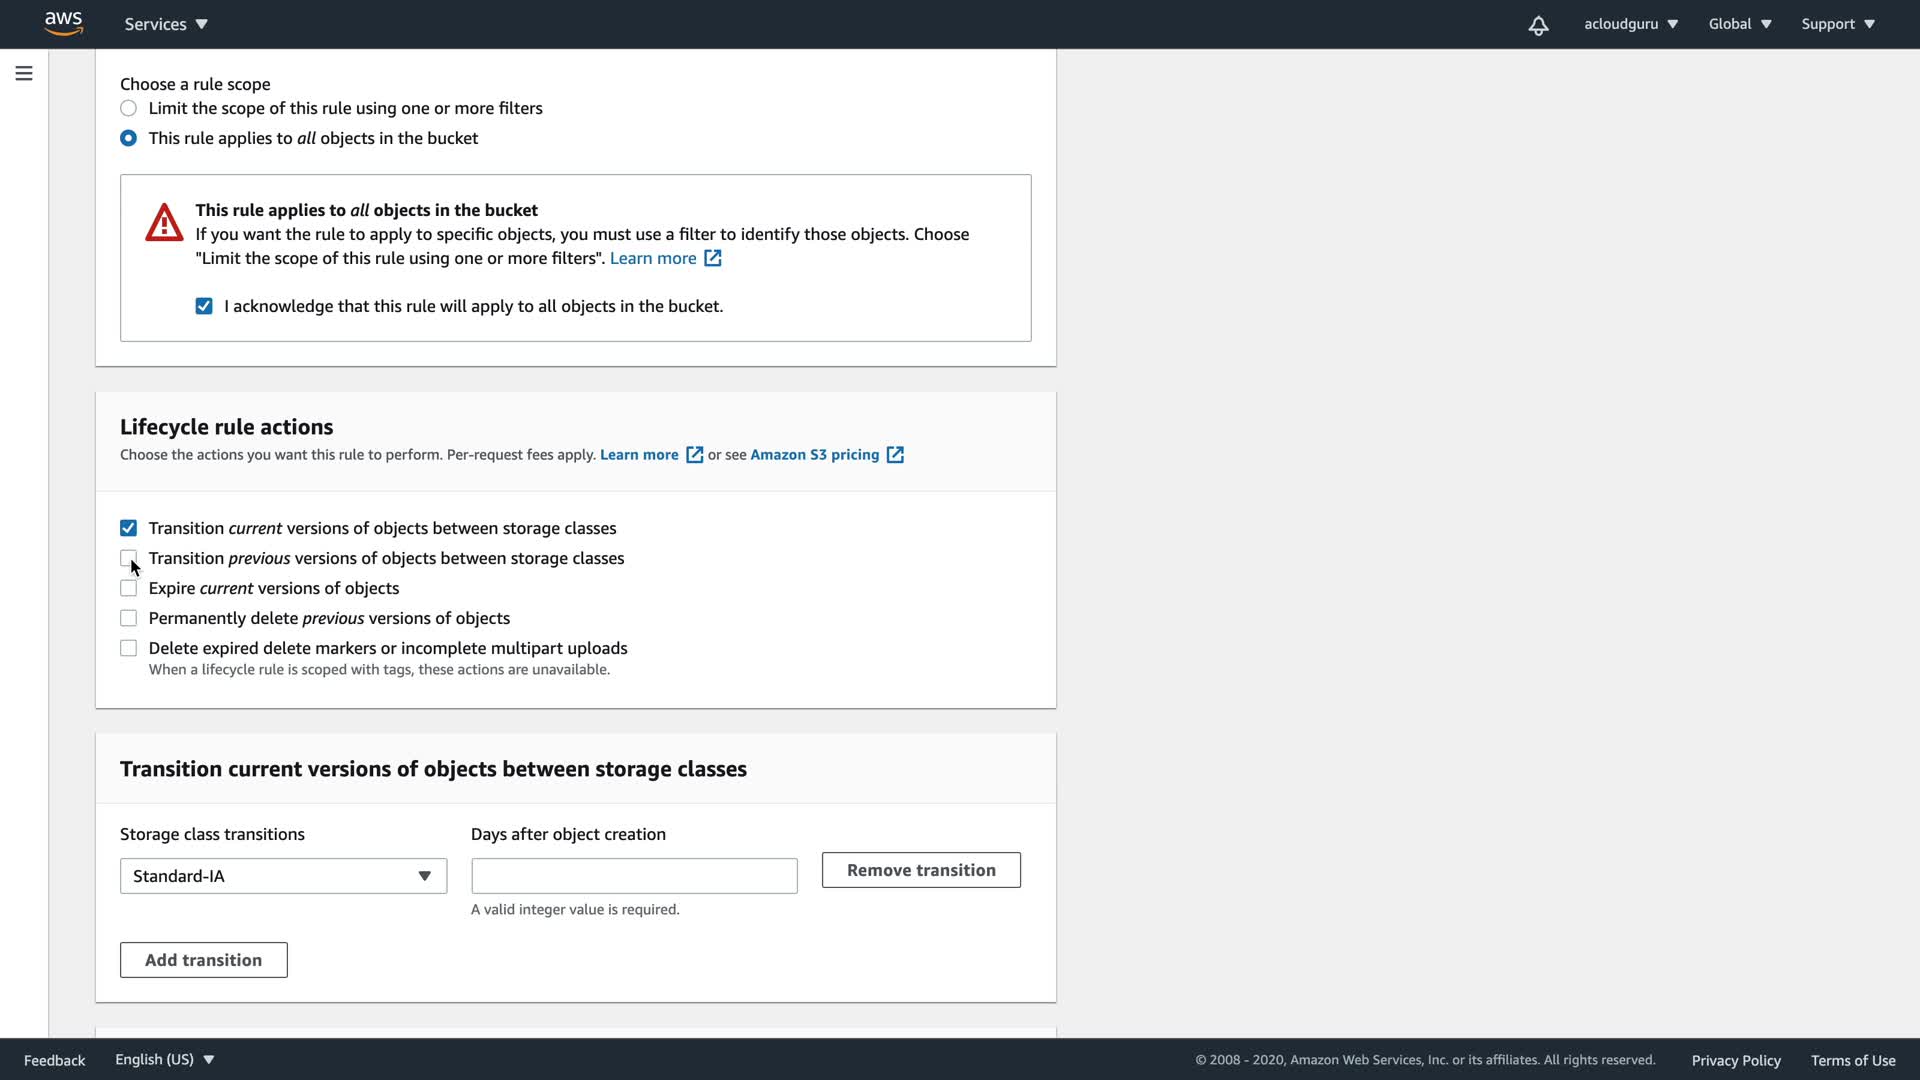Screen dimensions: 1920x1080
Task: Open the Standard-IA storage class dropdown
Action: pos(283,876)
